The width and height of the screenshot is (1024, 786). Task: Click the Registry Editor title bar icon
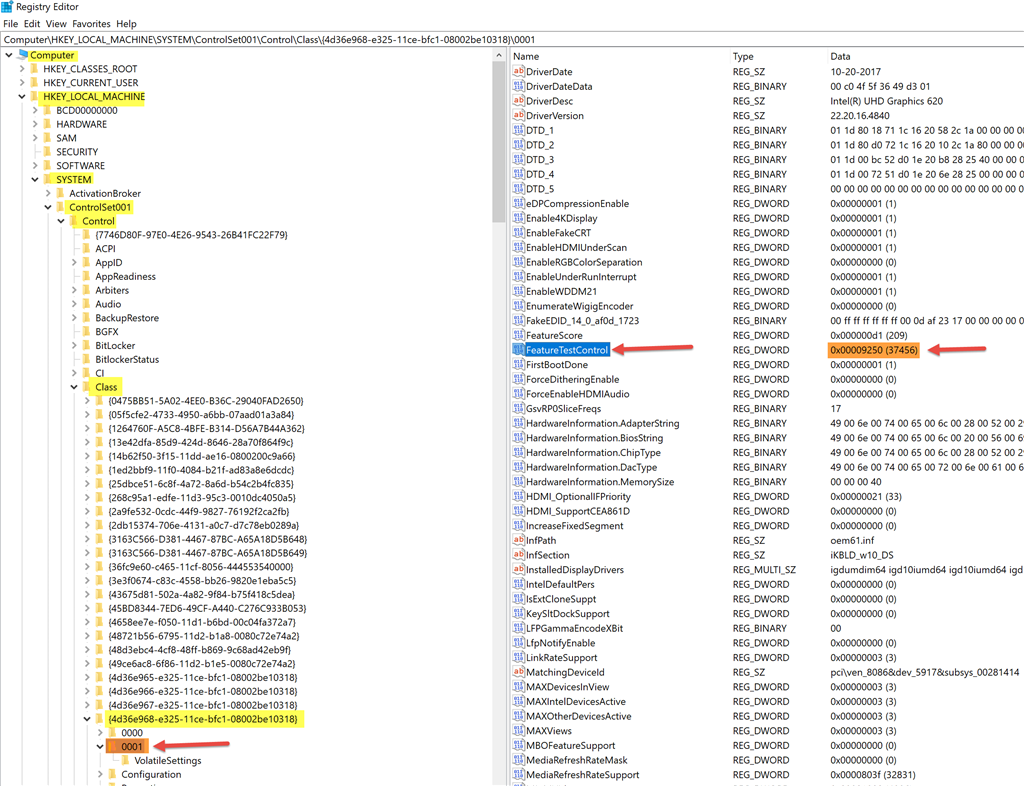pos(7,7)
